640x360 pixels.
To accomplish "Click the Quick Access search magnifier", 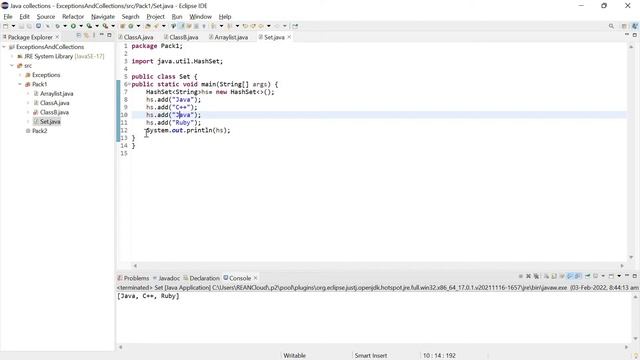I will pos(611,26).
